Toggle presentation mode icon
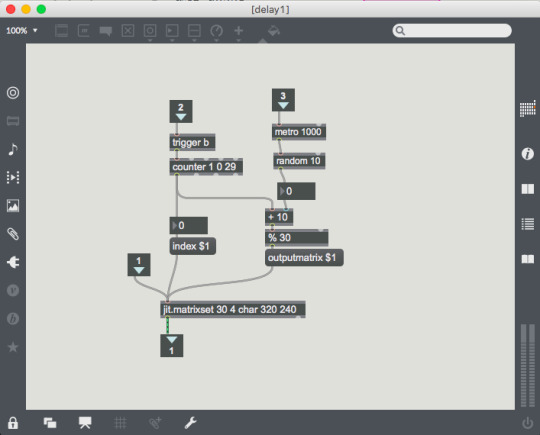Screen dimensions: 540x435 pos(85,423)
